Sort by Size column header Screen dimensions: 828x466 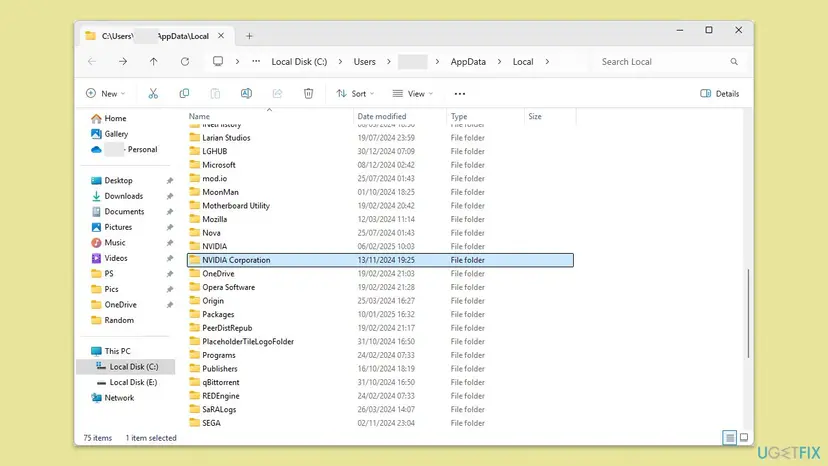[551, 116]
